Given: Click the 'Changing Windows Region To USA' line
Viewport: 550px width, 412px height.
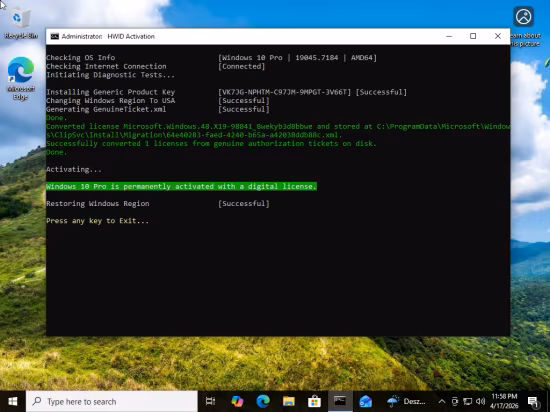Looking at the screenshot, I should (110, 101).
